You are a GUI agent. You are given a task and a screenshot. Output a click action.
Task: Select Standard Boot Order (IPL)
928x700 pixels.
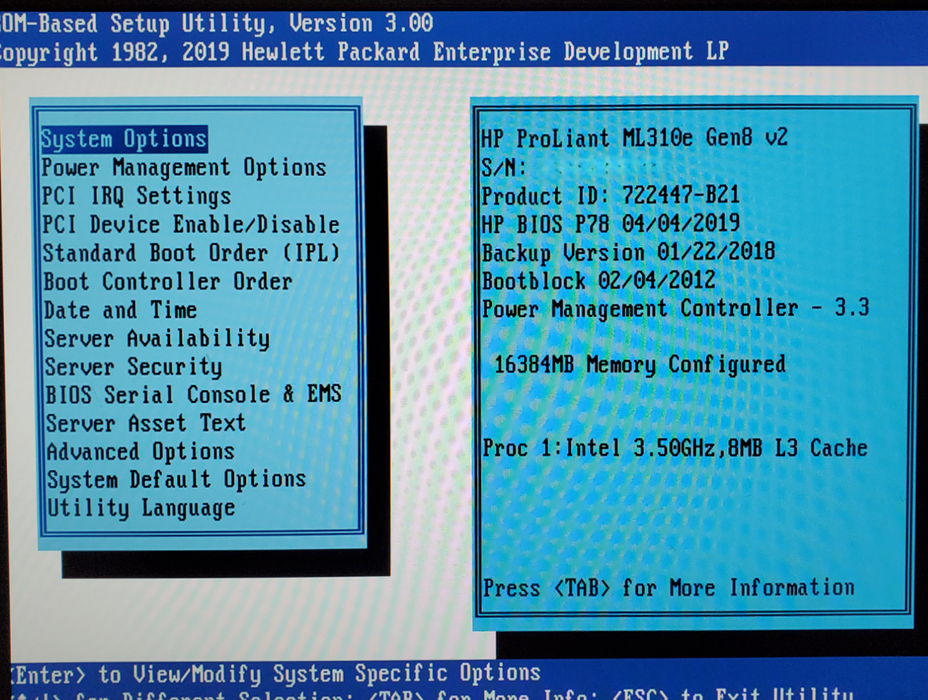(x=192, y=253)
